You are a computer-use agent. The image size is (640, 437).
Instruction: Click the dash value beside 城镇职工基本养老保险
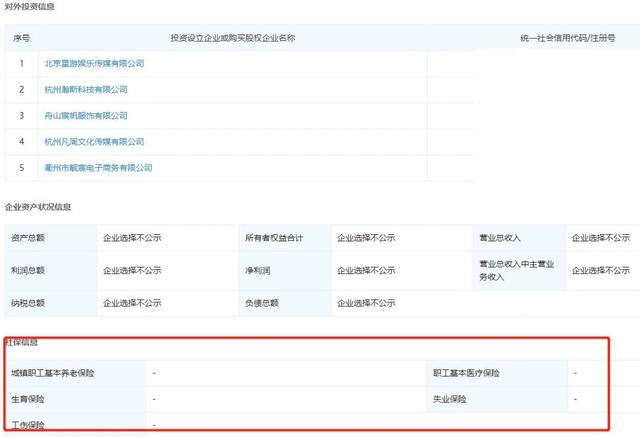[154, 373]
